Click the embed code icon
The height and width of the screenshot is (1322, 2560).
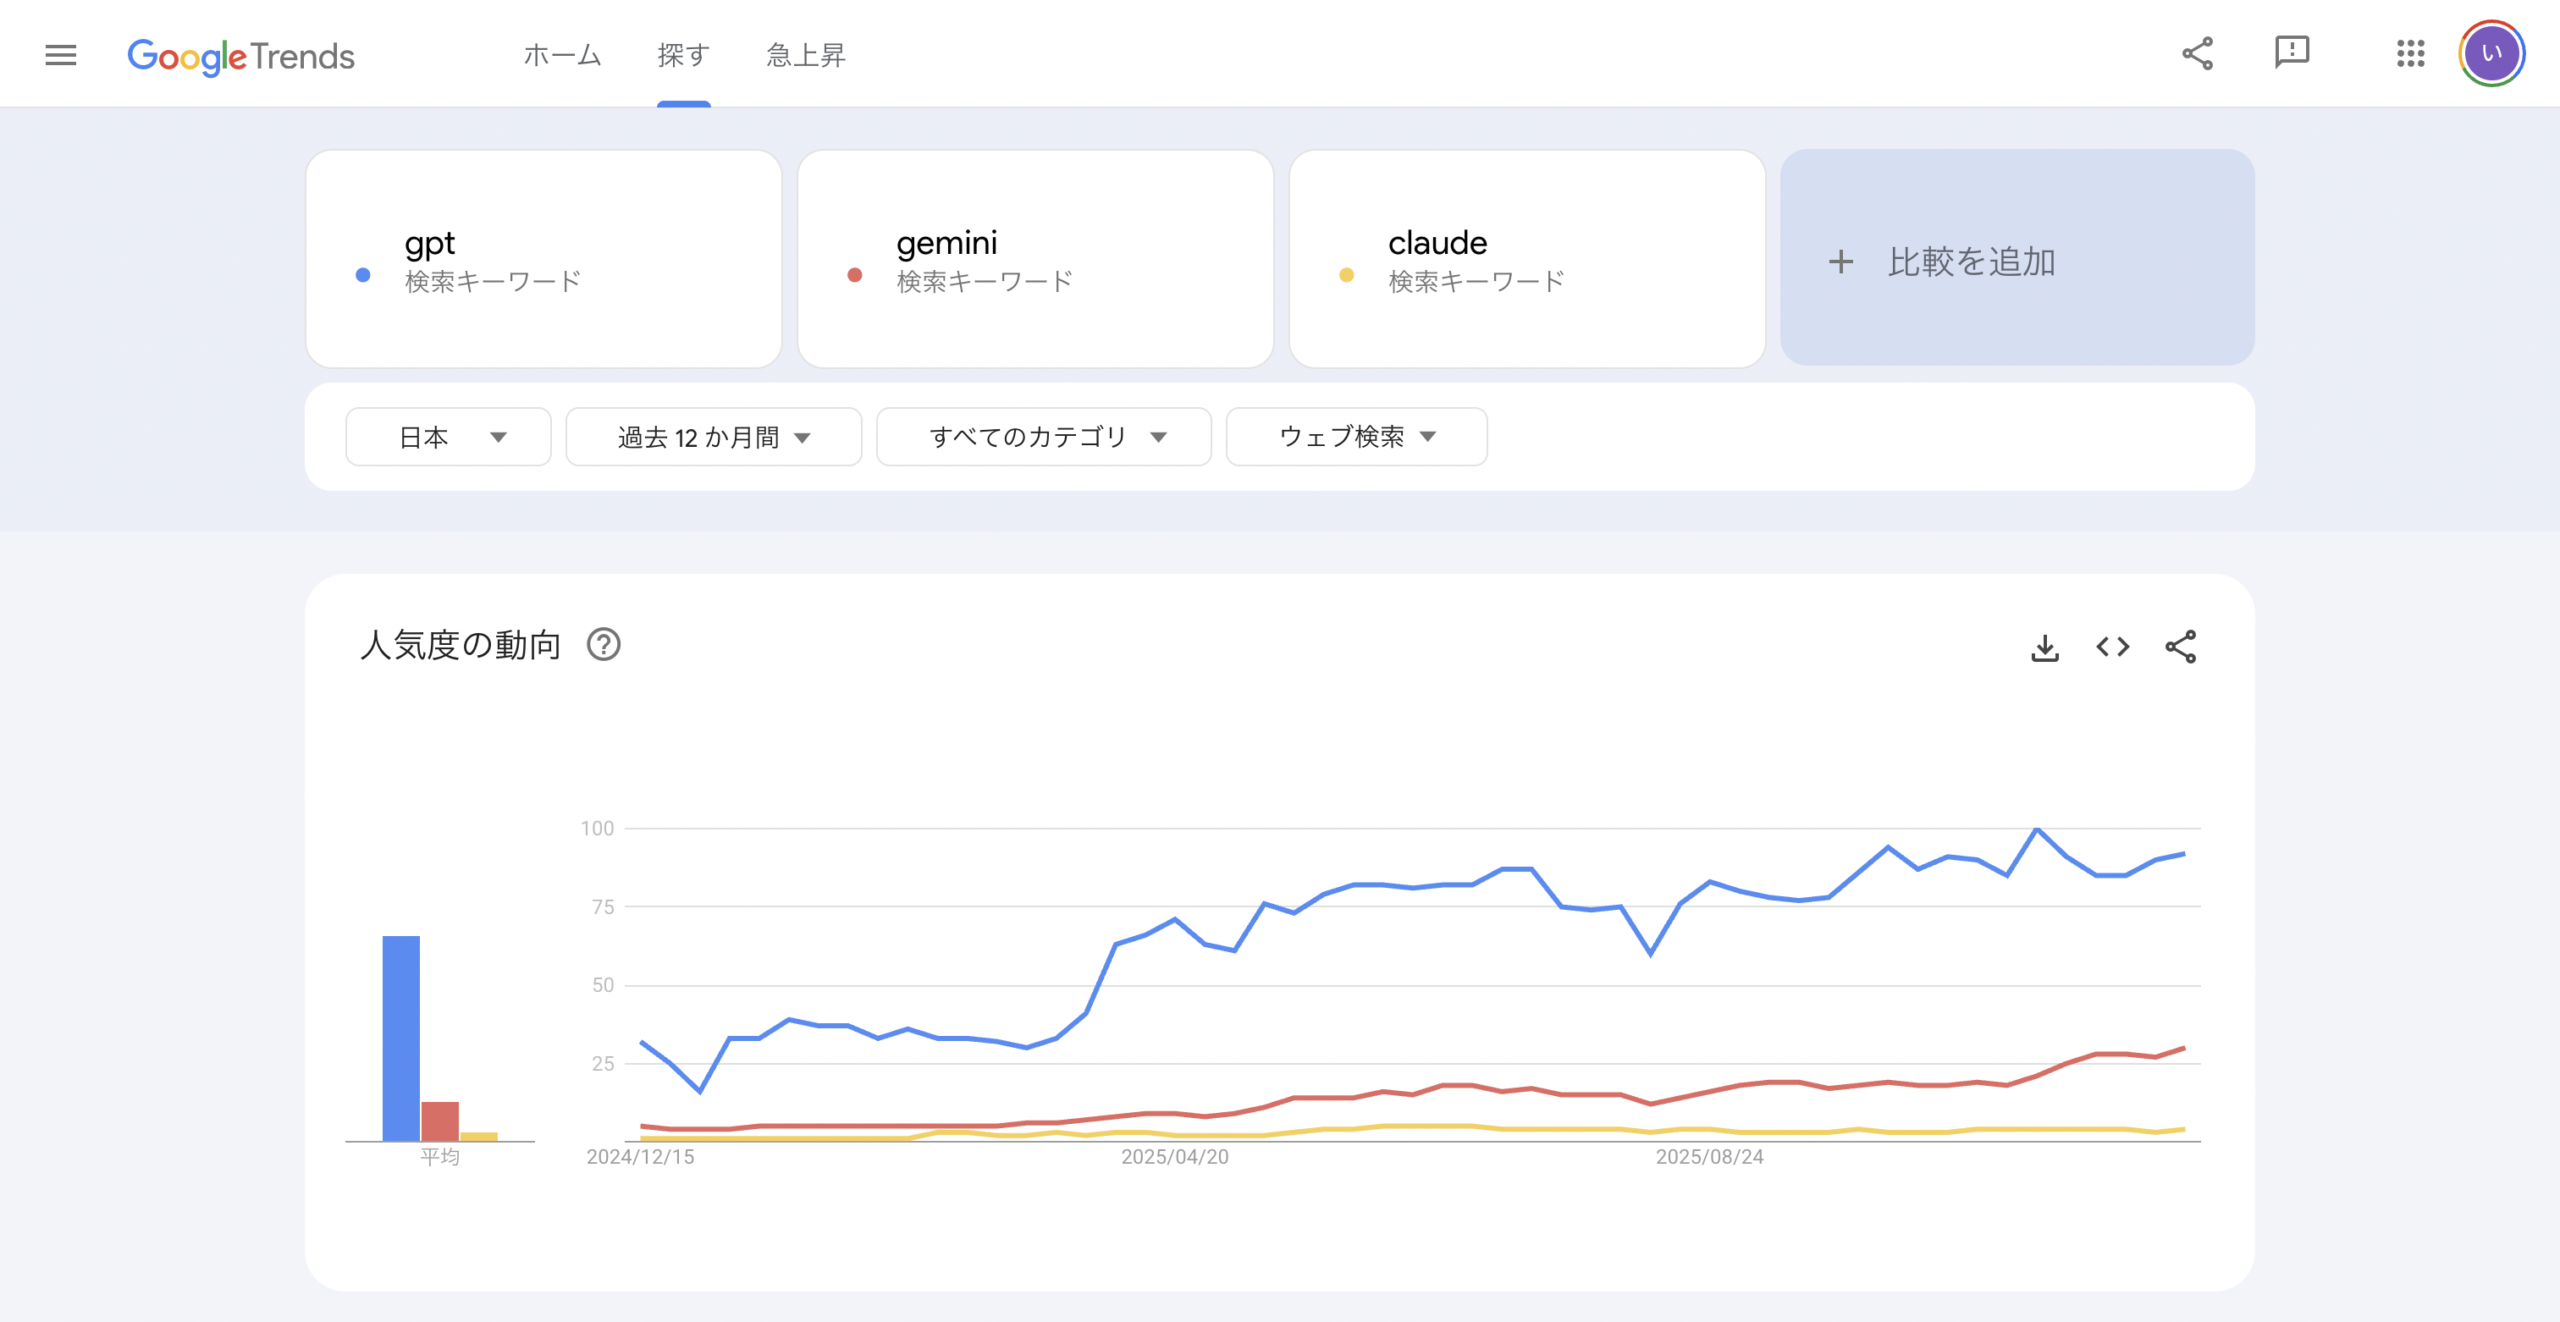(x=2112, y=647)
